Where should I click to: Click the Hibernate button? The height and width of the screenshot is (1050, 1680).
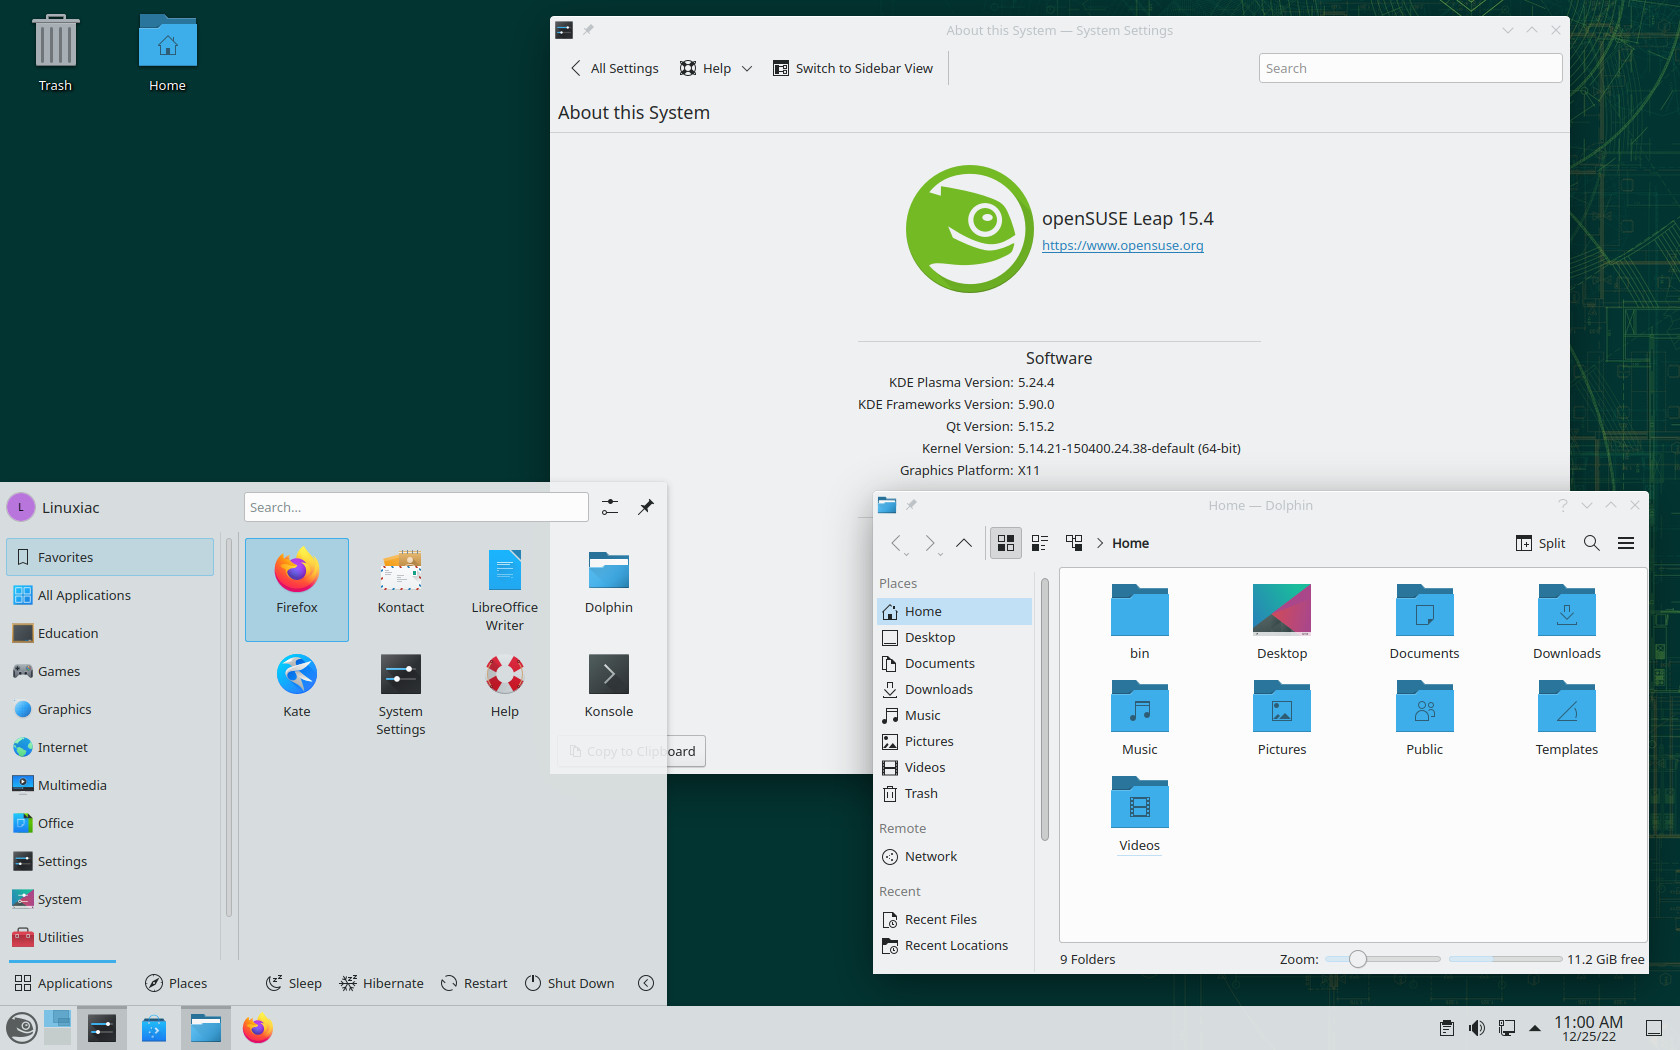point(381,983)
